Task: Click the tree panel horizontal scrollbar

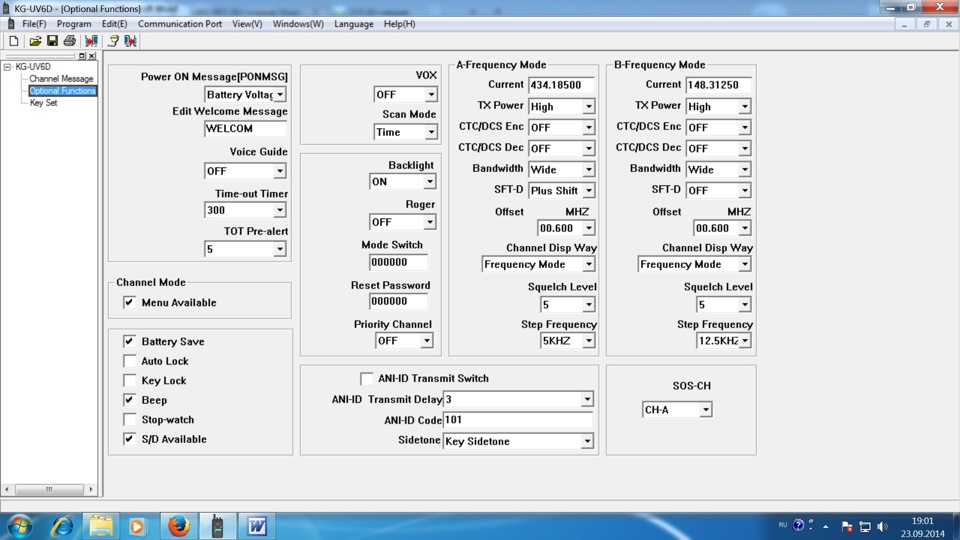Action: 49,489
